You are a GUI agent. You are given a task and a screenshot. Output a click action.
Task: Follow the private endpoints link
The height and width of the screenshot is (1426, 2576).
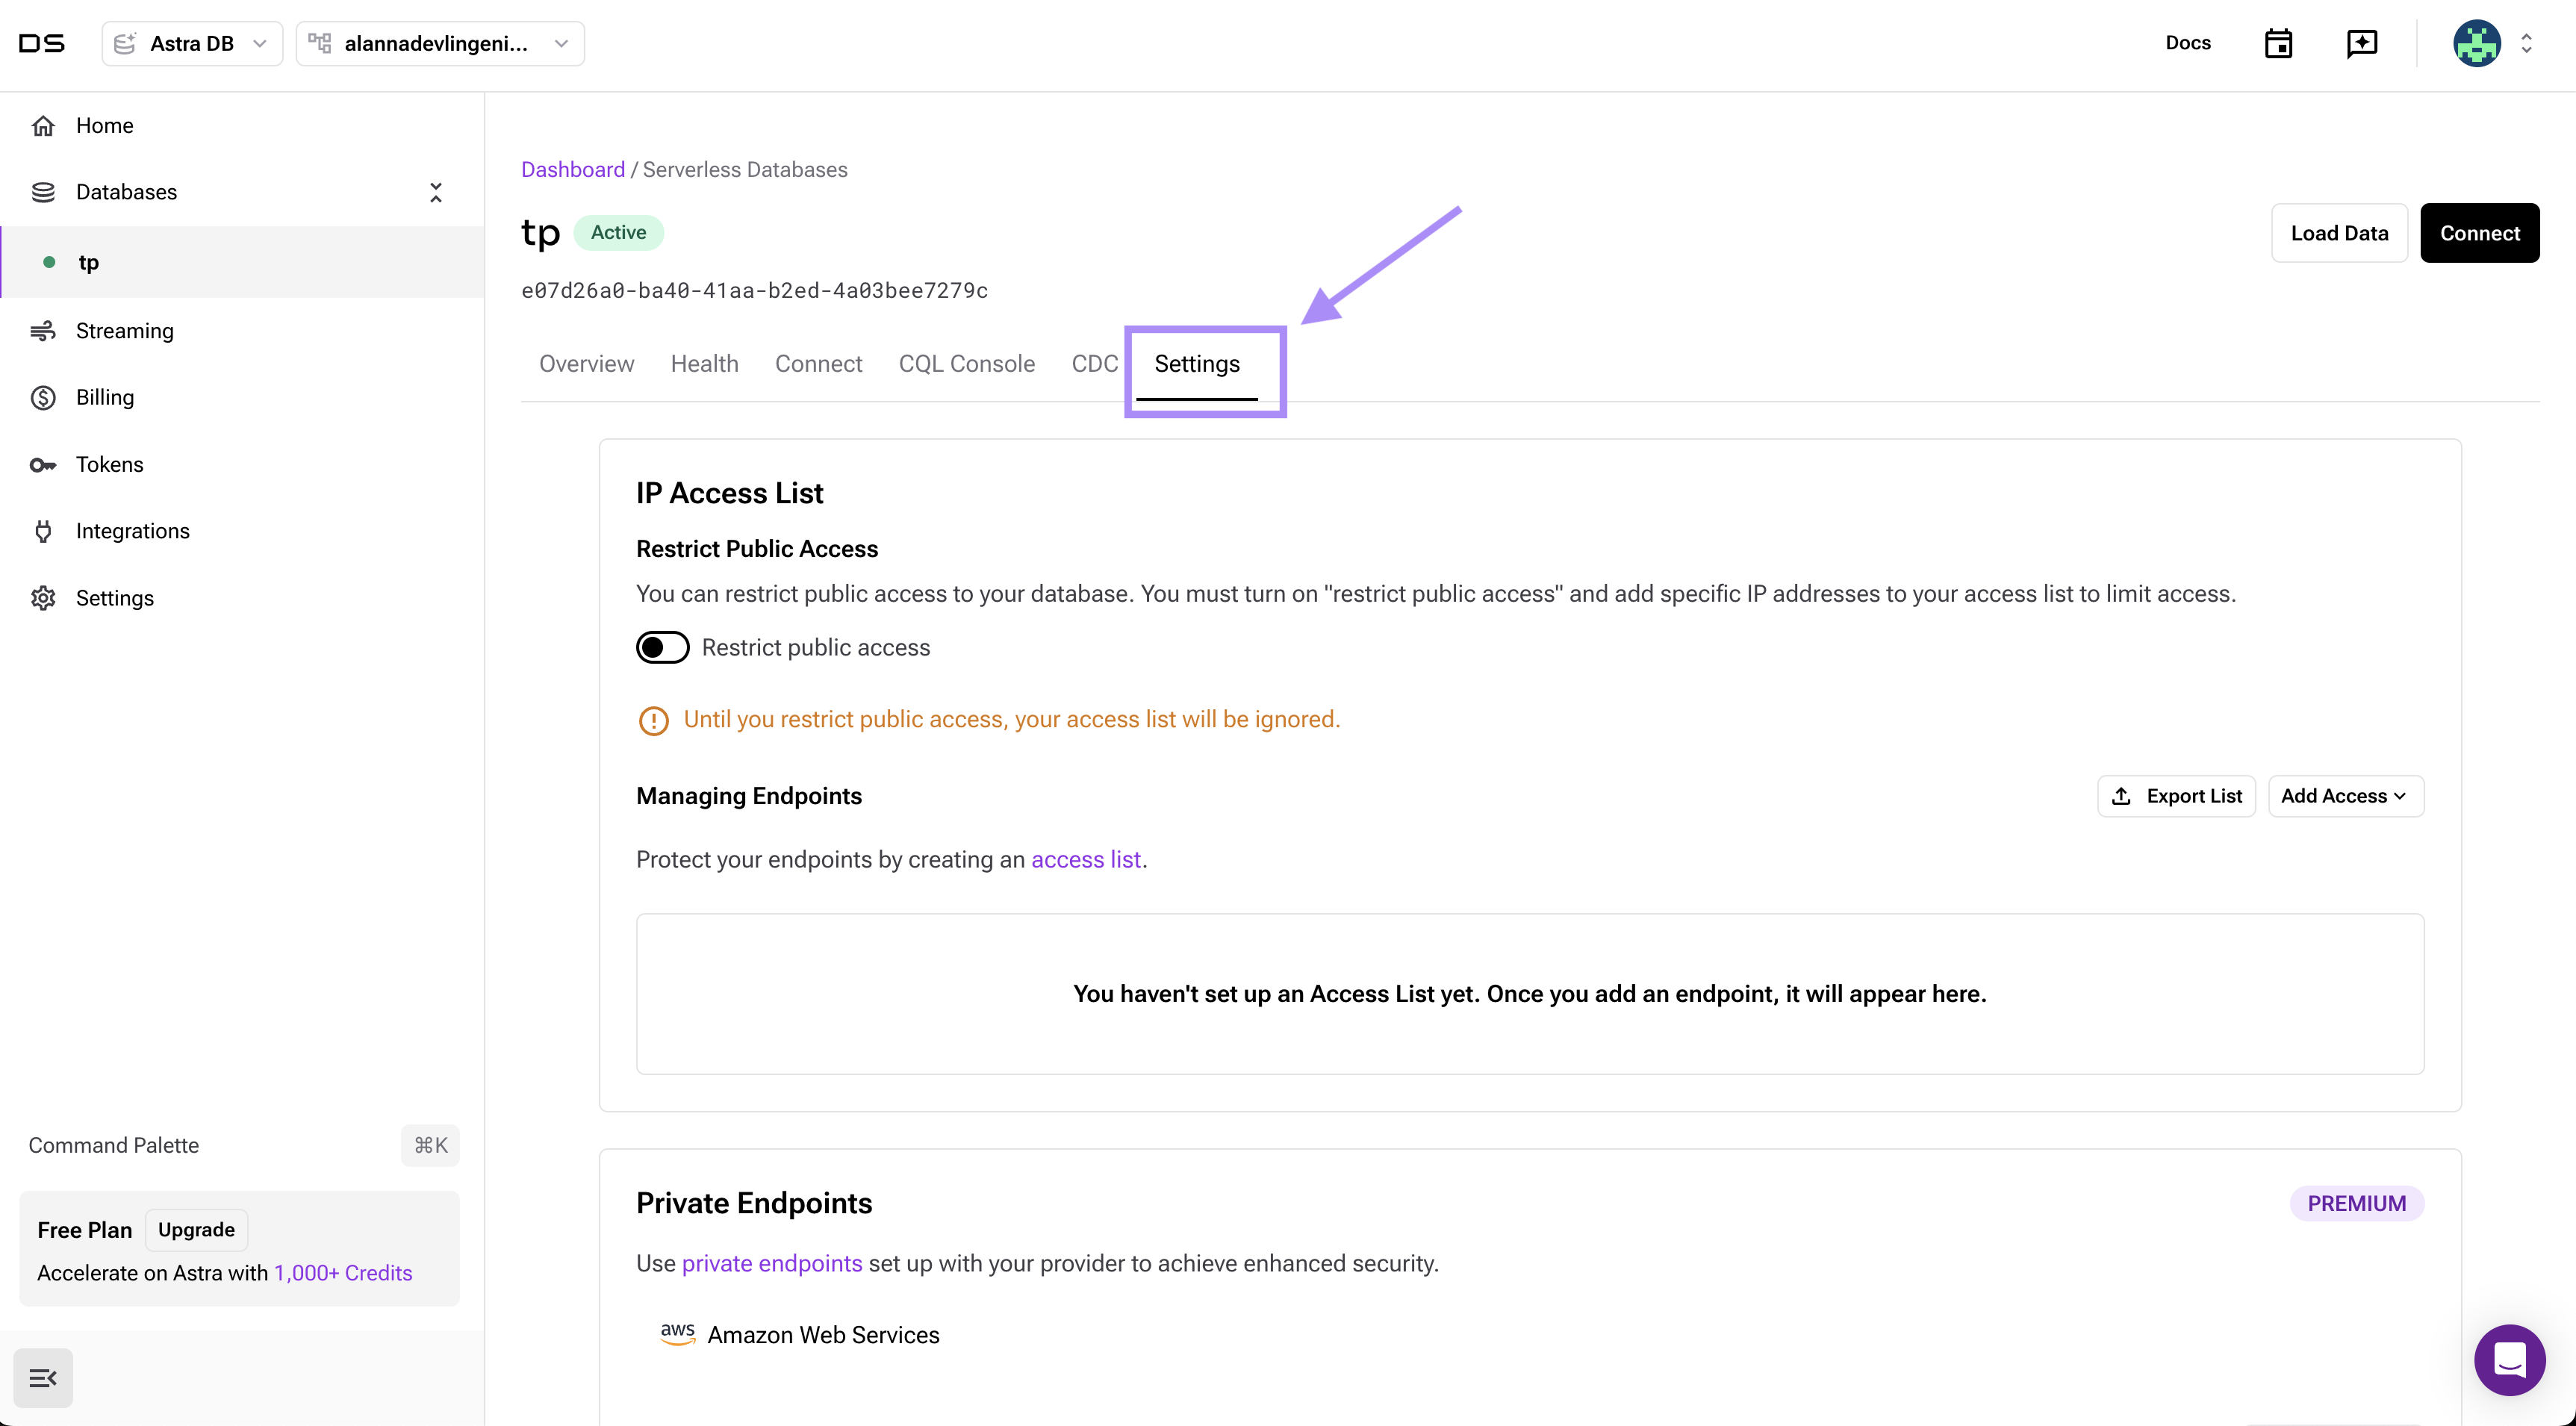(x=771, y=1263)
